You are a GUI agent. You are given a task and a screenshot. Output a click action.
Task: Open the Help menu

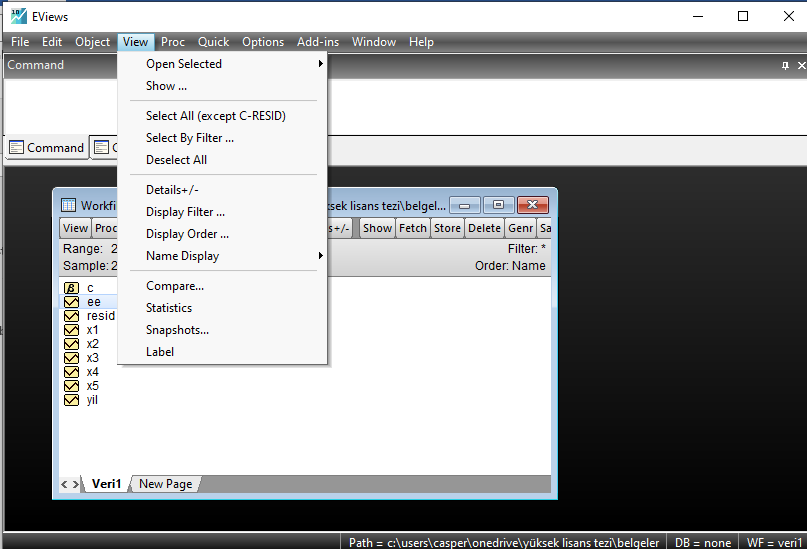(422, 42)
